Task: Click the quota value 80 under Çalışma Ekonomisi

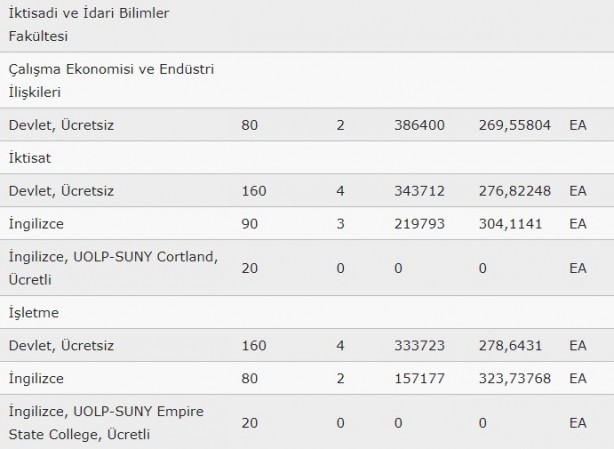Action: pyautogui.click(x=249, y=125)
